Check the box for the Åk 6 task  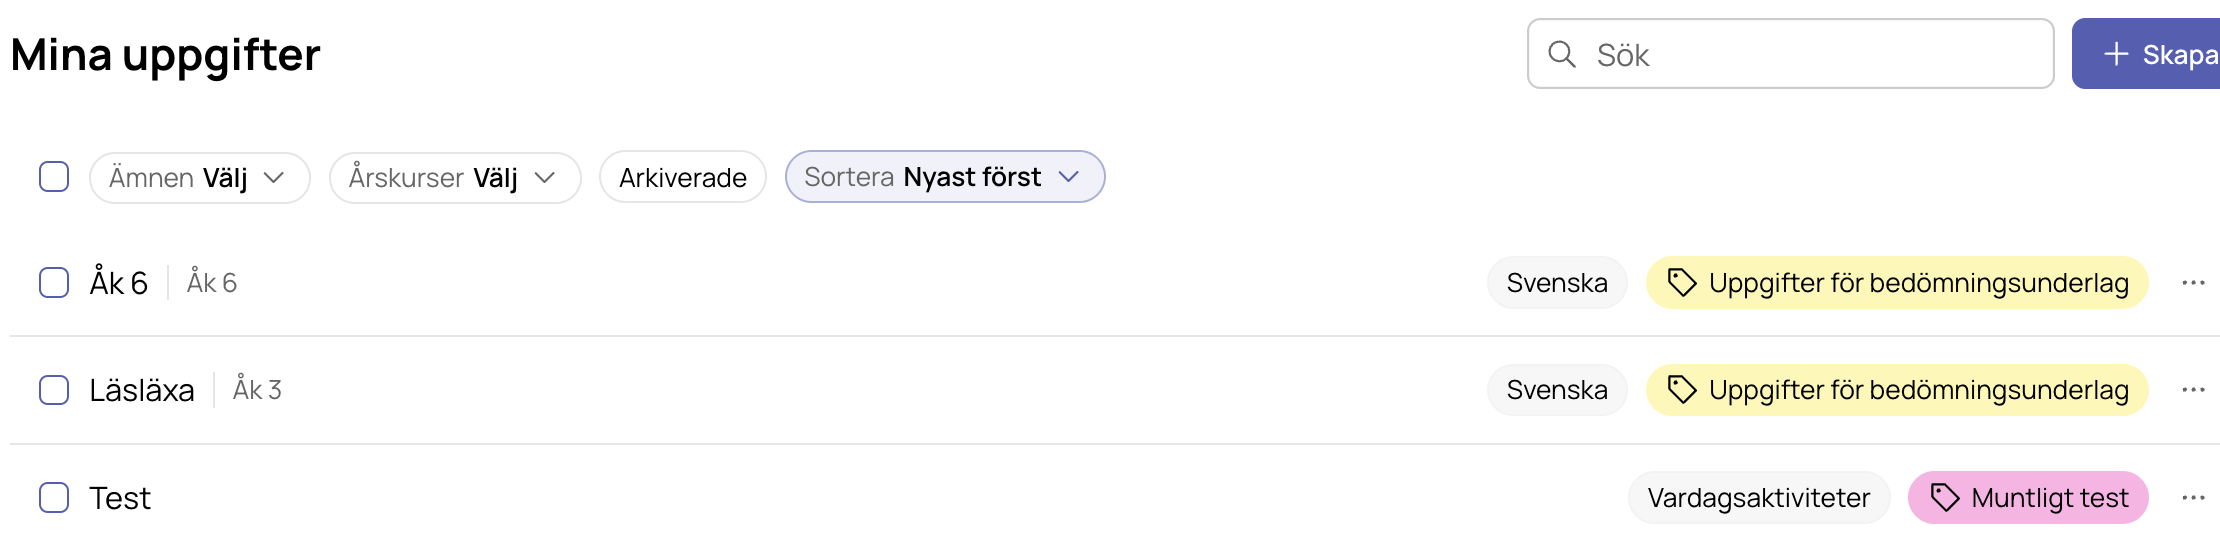[54, 283]
